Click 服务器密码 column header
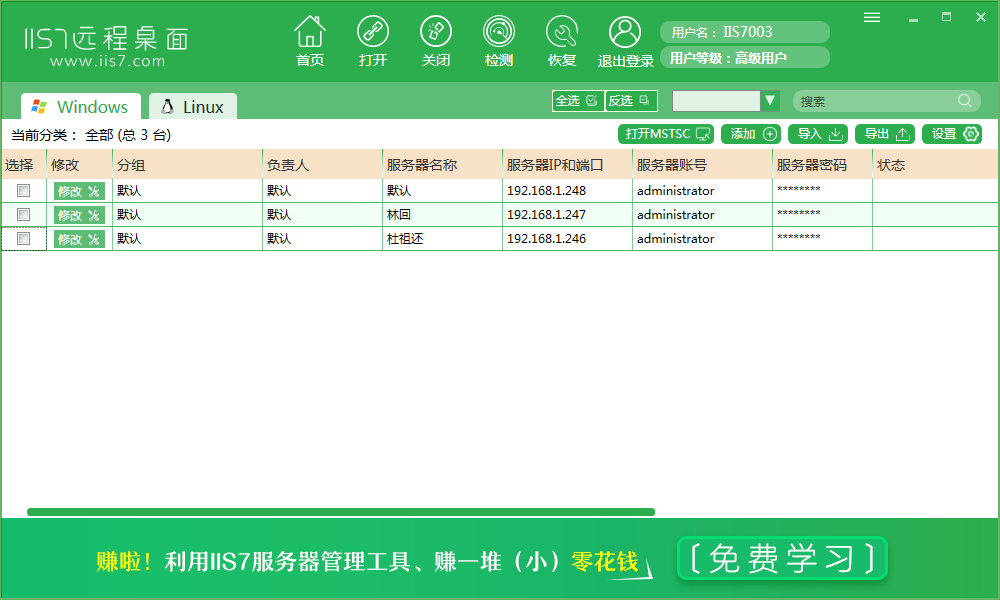The height and width of the screenshot is (600, 1000). (x=823, y=165)
